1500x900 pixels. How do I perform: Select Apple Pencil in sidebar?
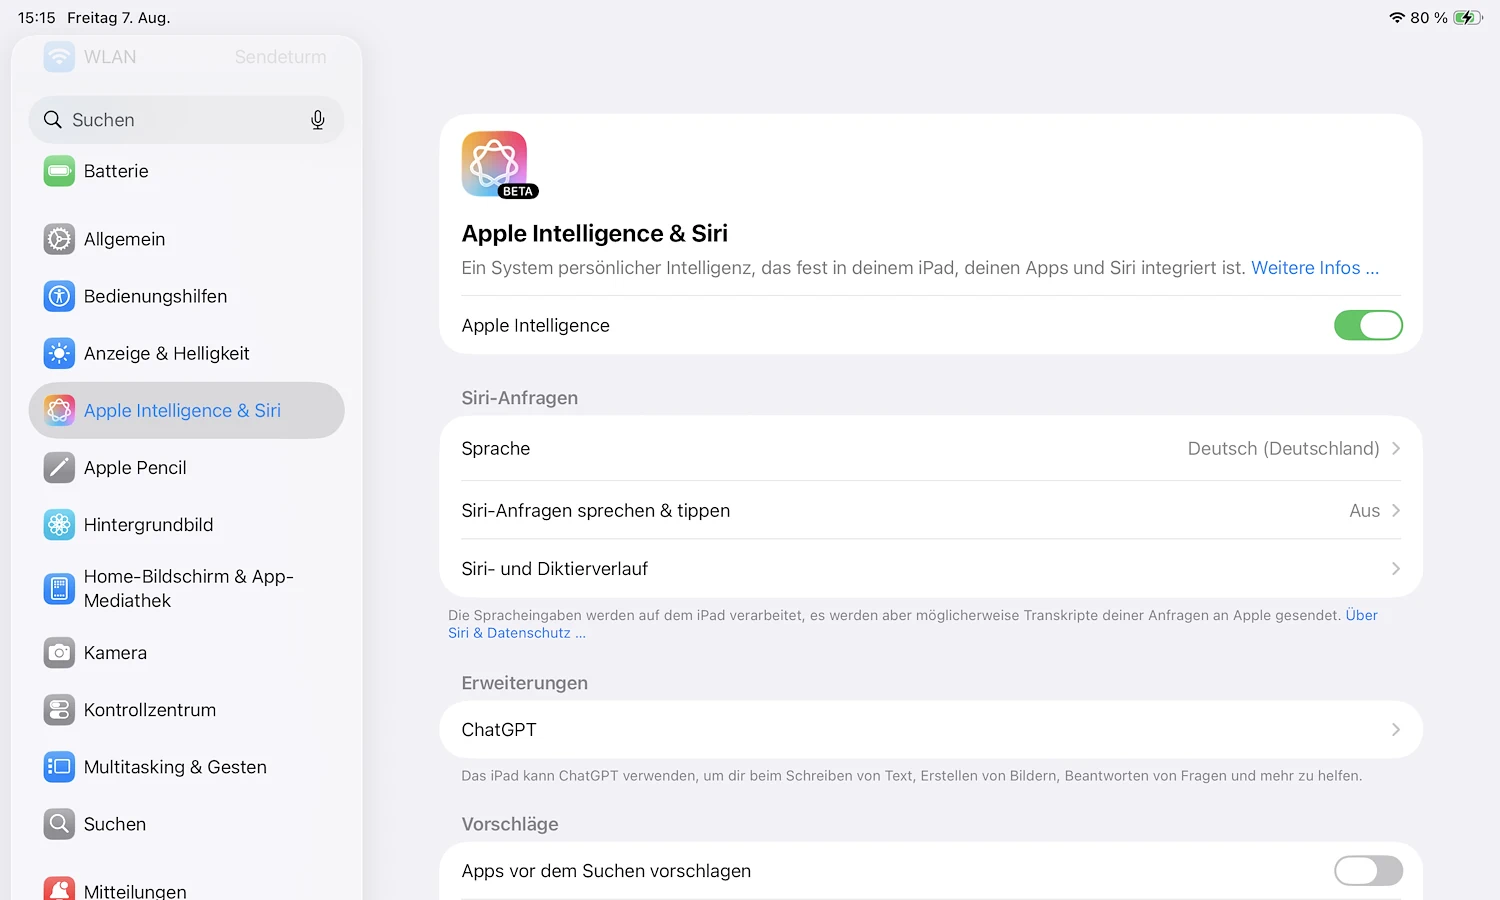click(x=186, y=467)
